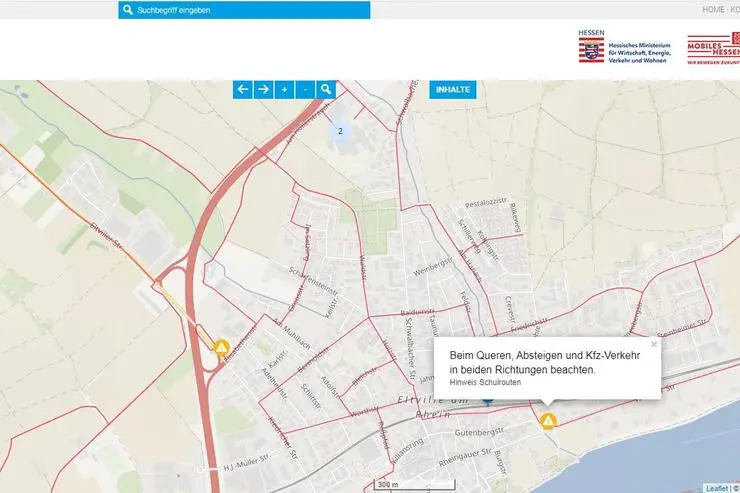Open the Leaflet attribution link

[x=716, y=488]
